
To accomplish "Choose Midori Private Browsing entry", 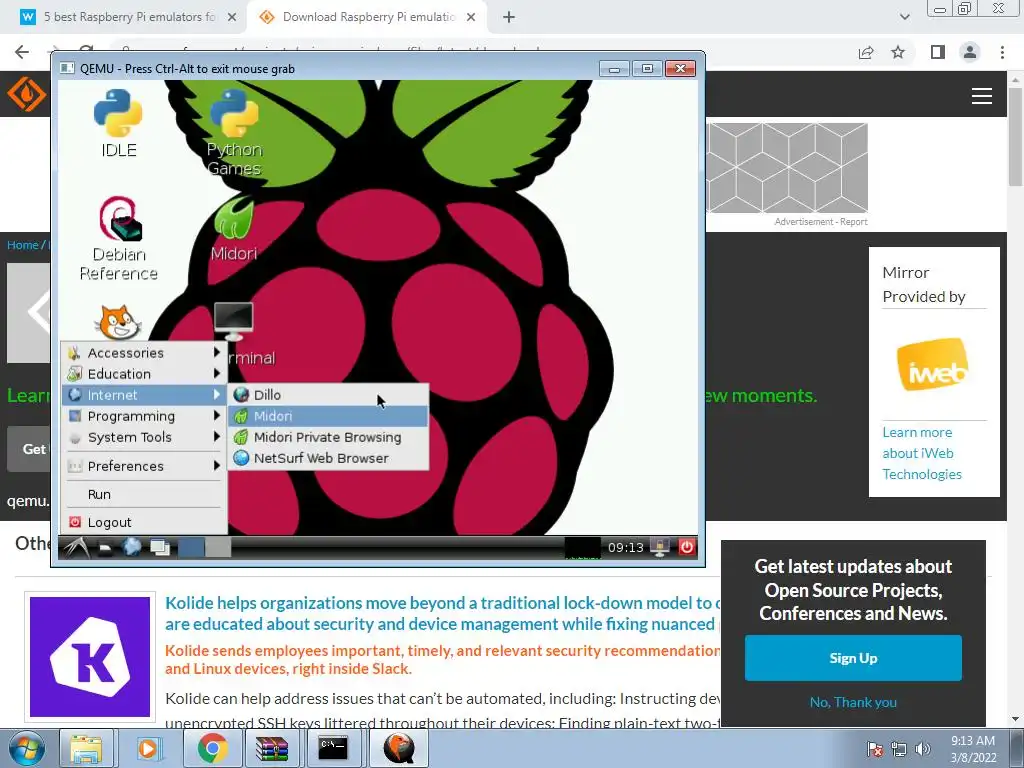I will click(x=328, y=437).
